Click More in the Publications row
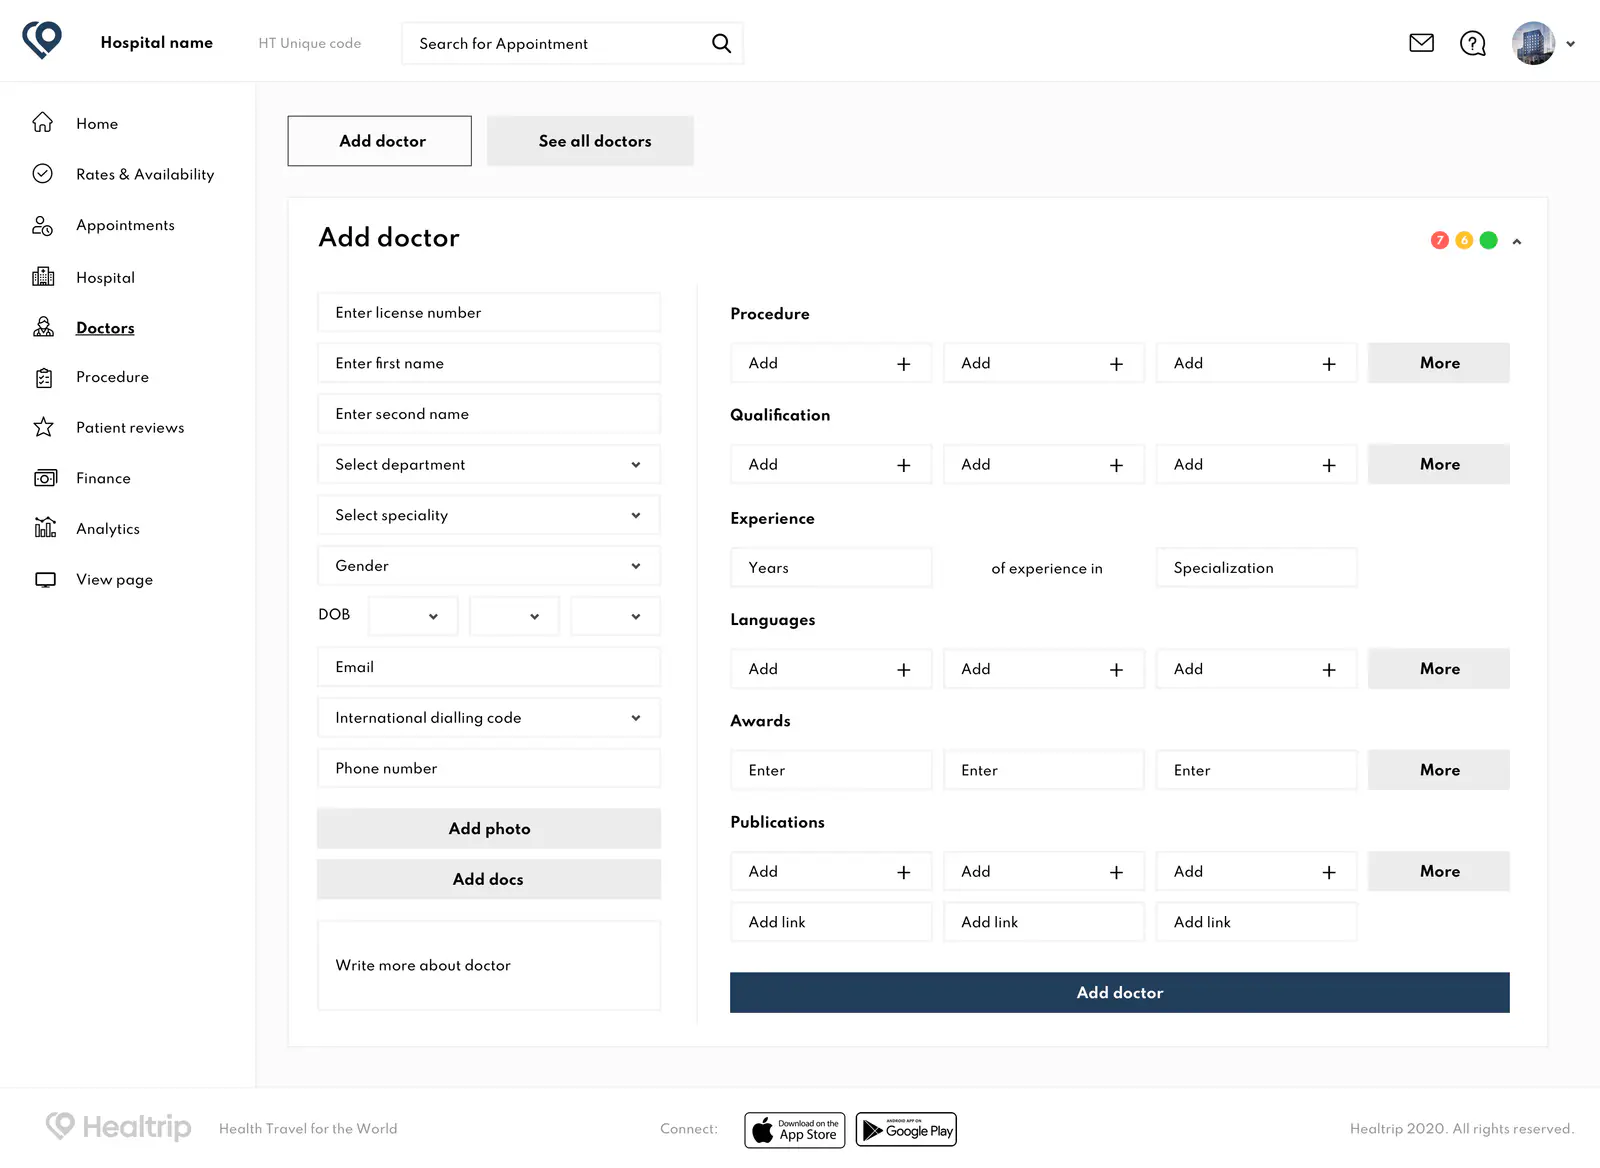1600x1168 pixels. point(1439,871)
